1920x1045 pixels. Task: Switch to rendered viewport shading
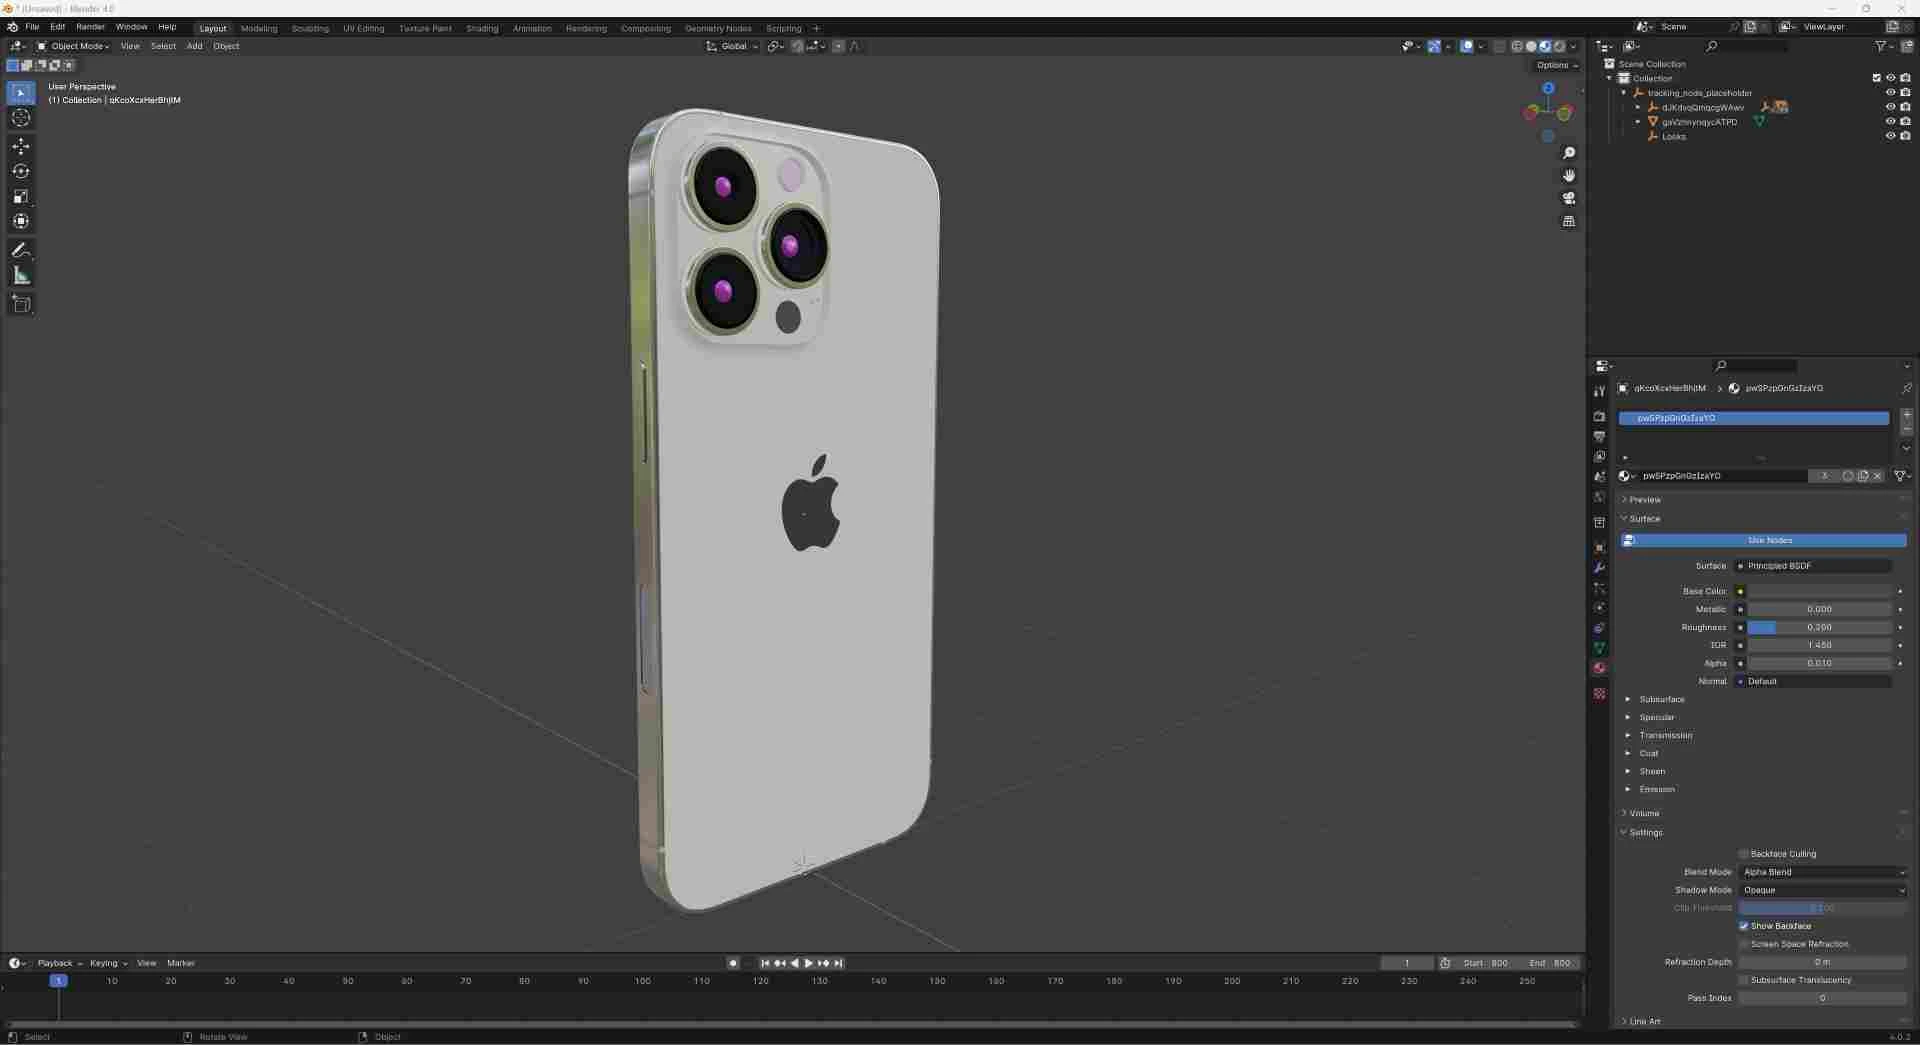(1559, 46)
